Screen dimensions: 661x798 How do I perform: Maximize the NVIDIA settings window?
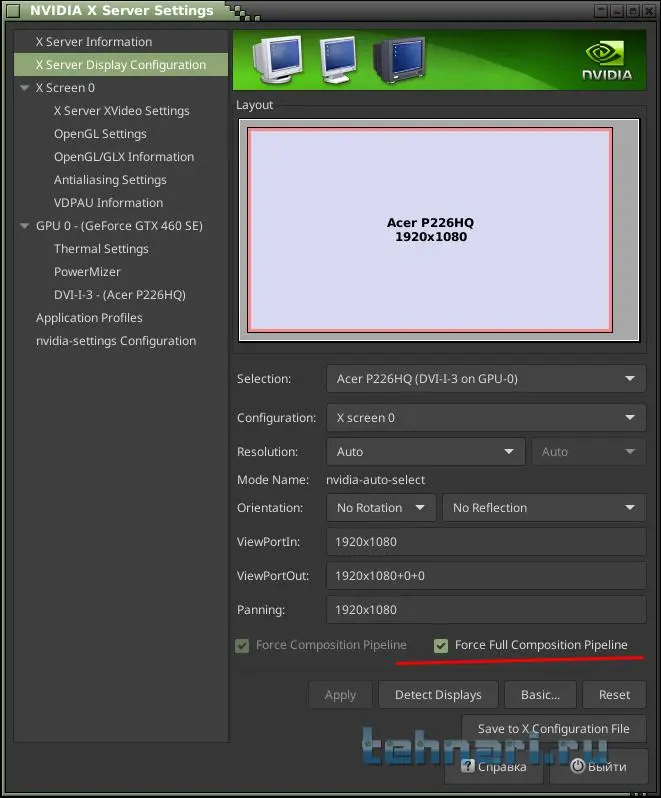[x=633, y=11]
